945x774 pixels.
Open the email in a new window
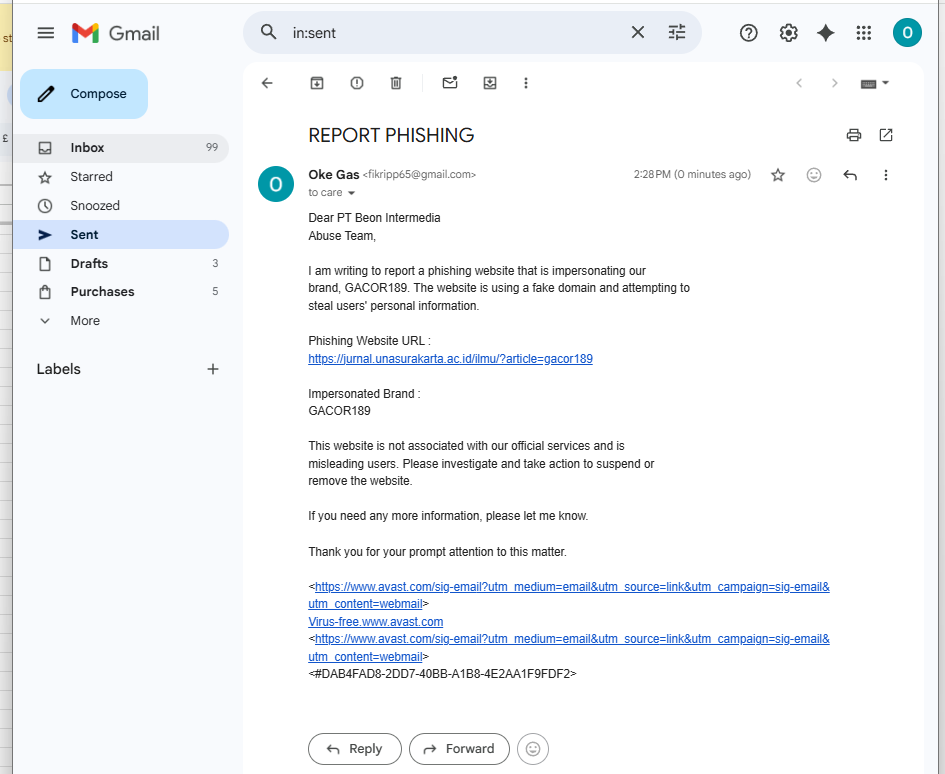tap(886, 135)
